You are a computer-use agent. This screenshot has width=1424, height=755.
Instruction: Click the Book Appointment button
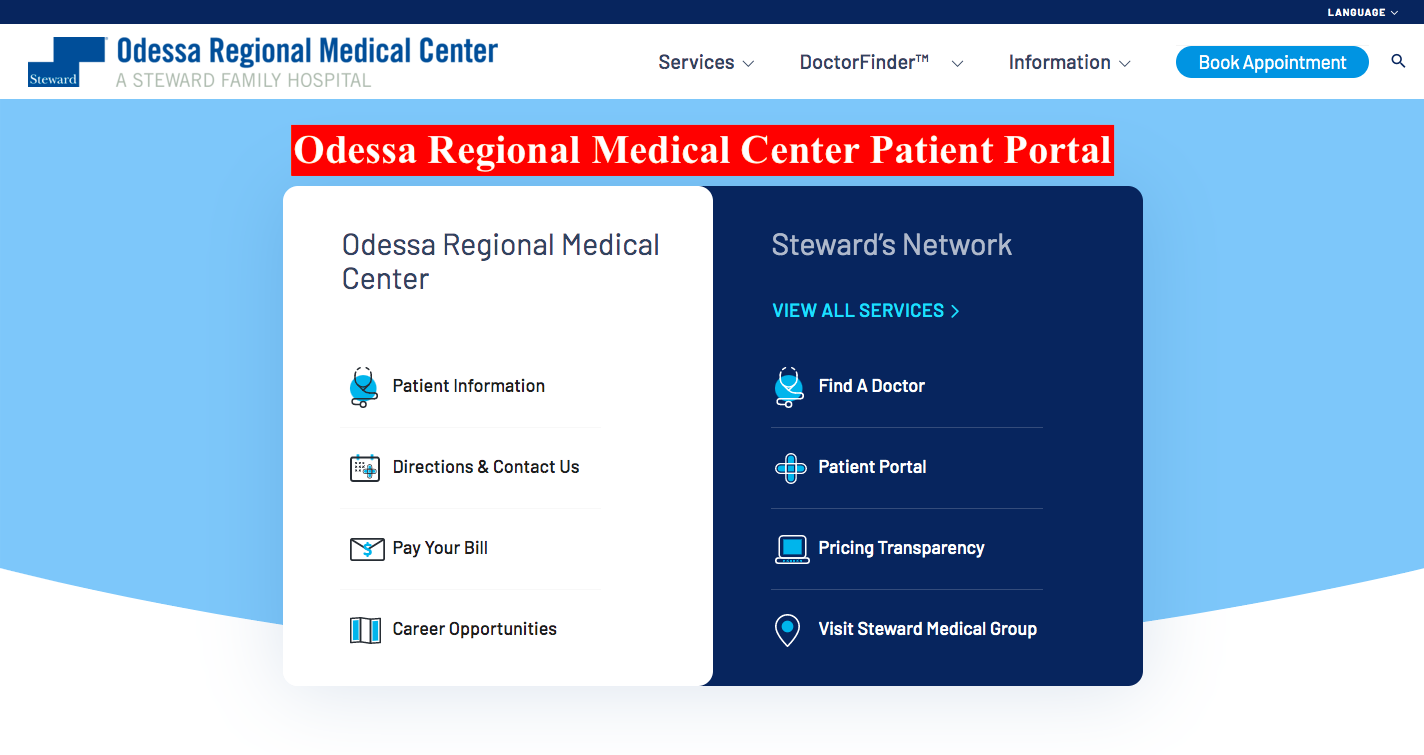click(1272, 62)
